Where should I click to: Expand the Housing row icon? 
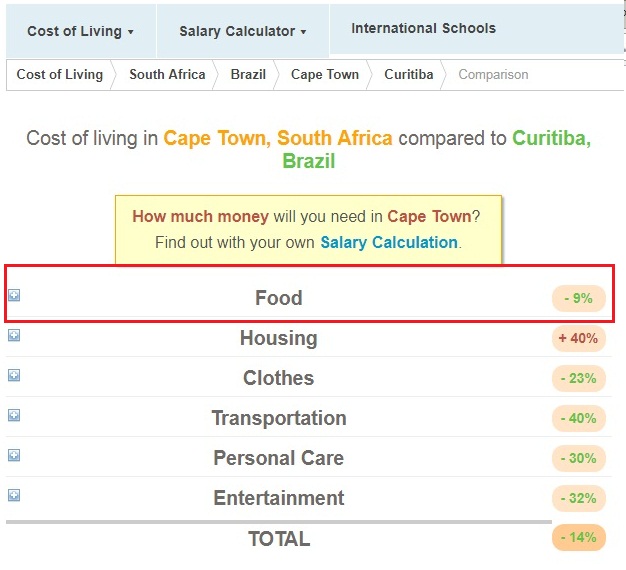14,335
